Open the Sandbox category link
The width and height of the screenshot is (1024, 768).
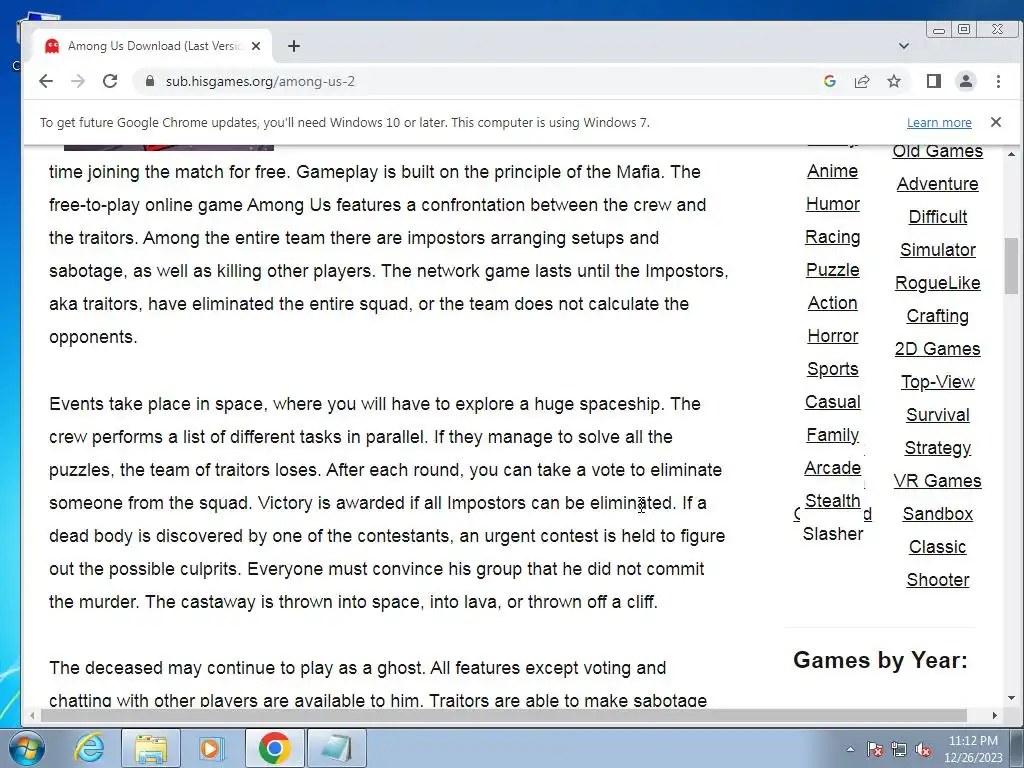[938, 514]
